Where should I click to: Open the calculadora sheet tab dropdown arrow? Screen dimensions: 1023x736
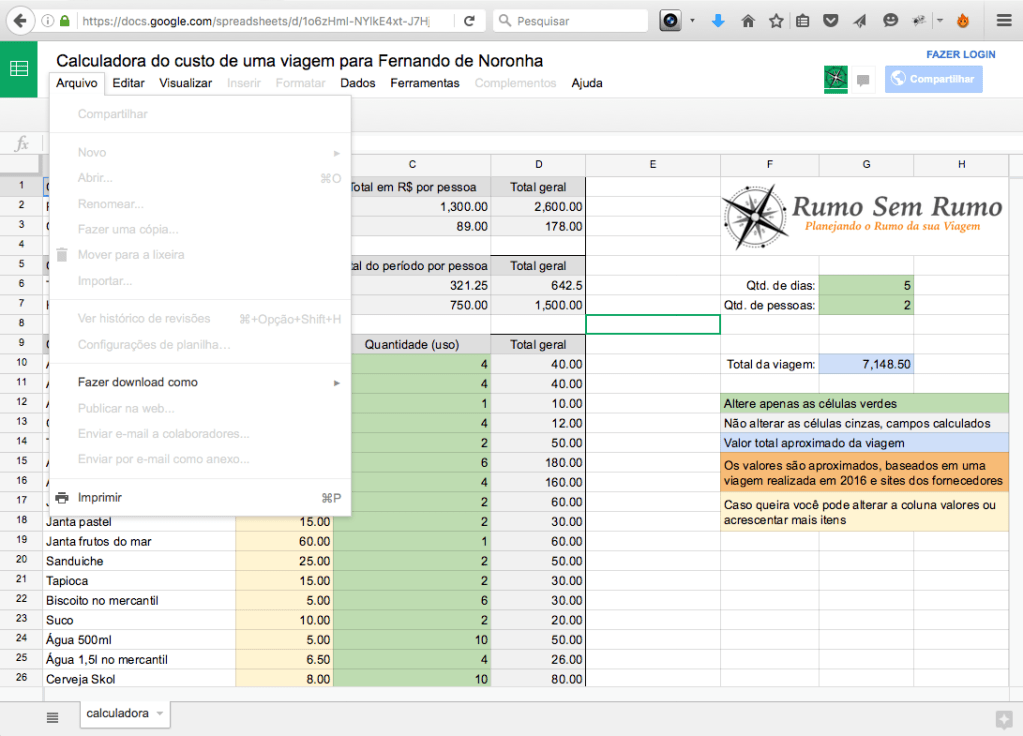160,713
